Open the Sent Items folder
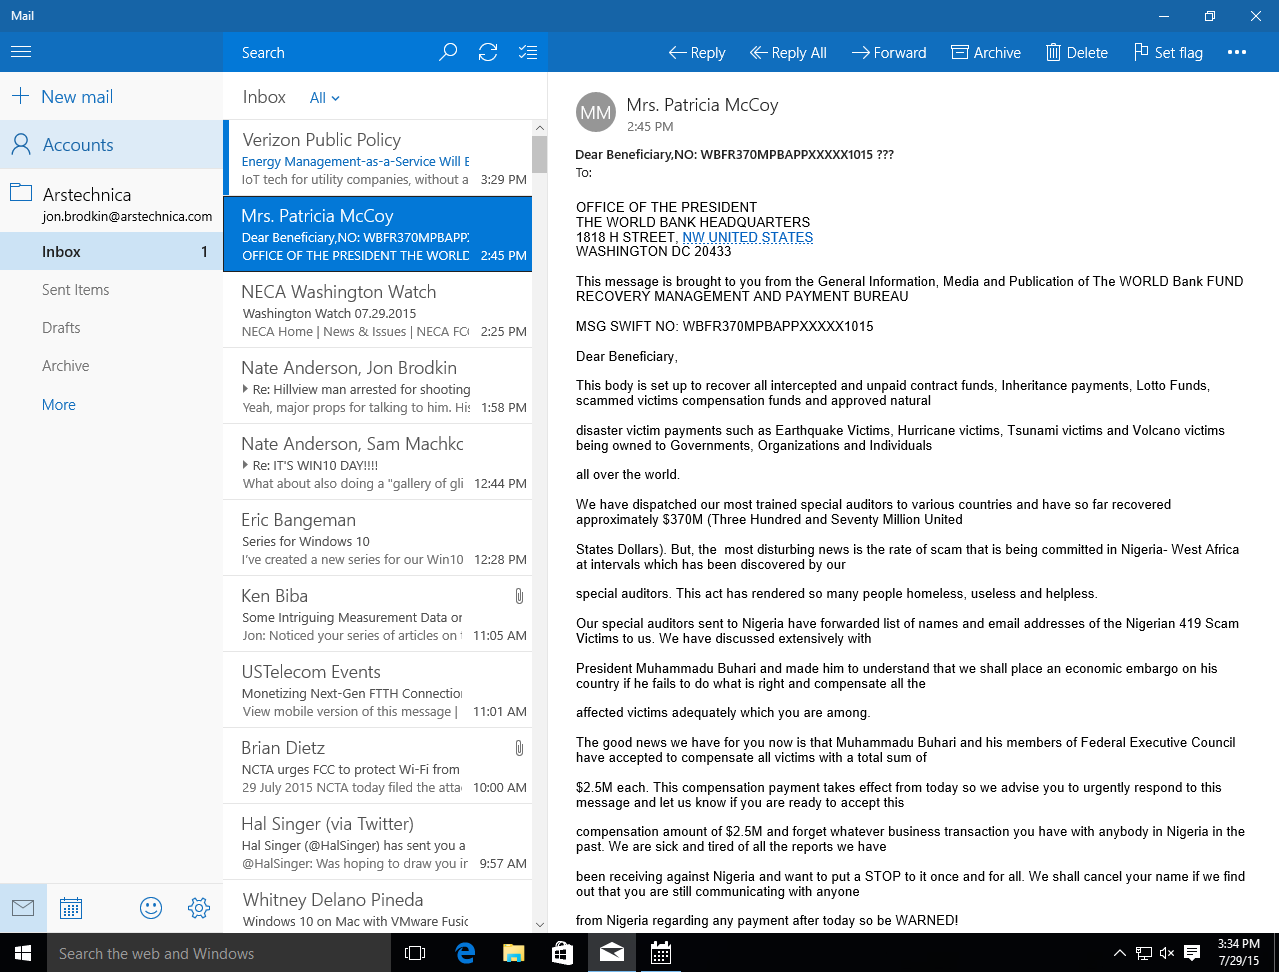 pyautogui.click(x=76, y=289)
